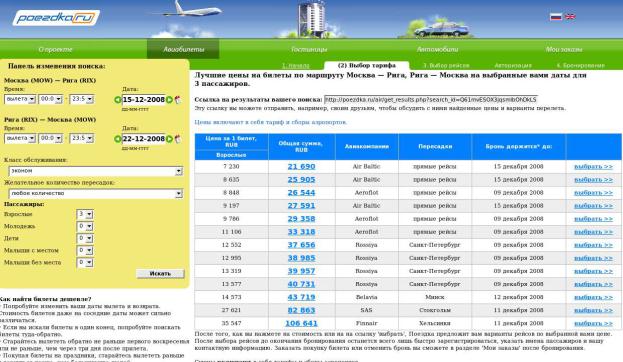The height and width of the screenshot is (362, 623).
Task: Click выбрать >> for the Finnair Хельсинки fare
Action: click(x=593, y=323)
